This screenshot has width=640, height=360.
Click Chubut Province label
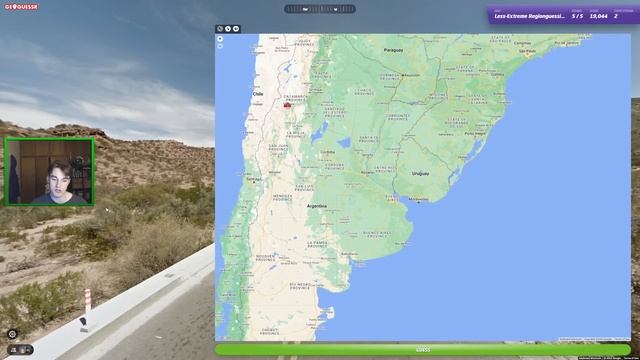270,331
